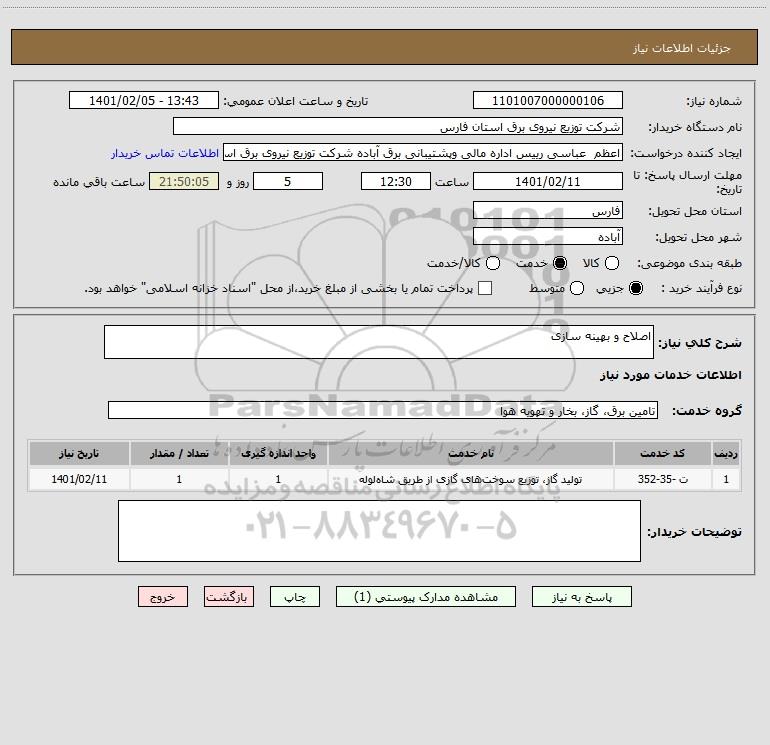Click the تاریخ نیاز column header
This screenshot has width=770, height=745.
coord(79,453)
